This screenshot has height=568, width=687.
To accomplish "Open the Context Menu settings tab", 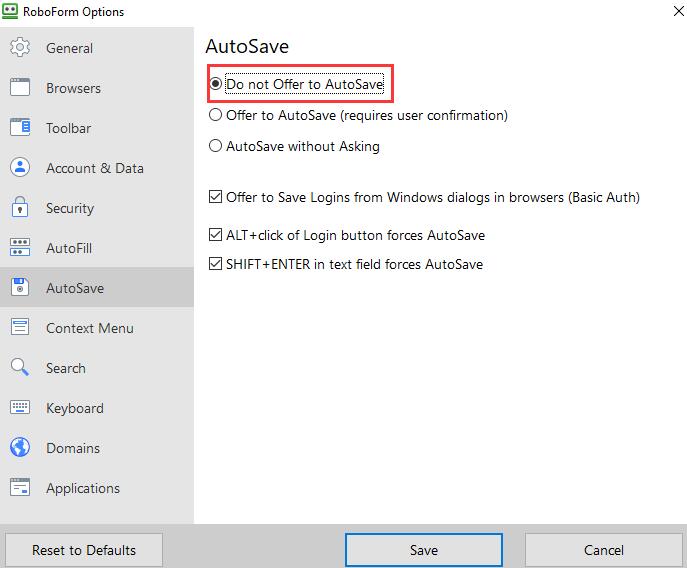I will (x=89, y=328).
